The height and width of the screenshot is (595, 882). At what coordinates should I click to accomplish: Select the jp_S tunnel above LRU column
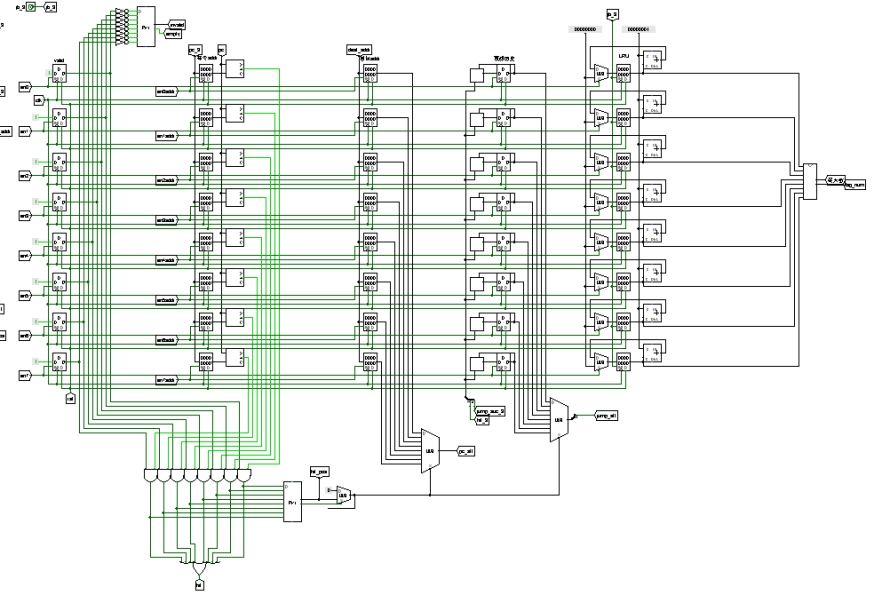(x=613, y=14)
